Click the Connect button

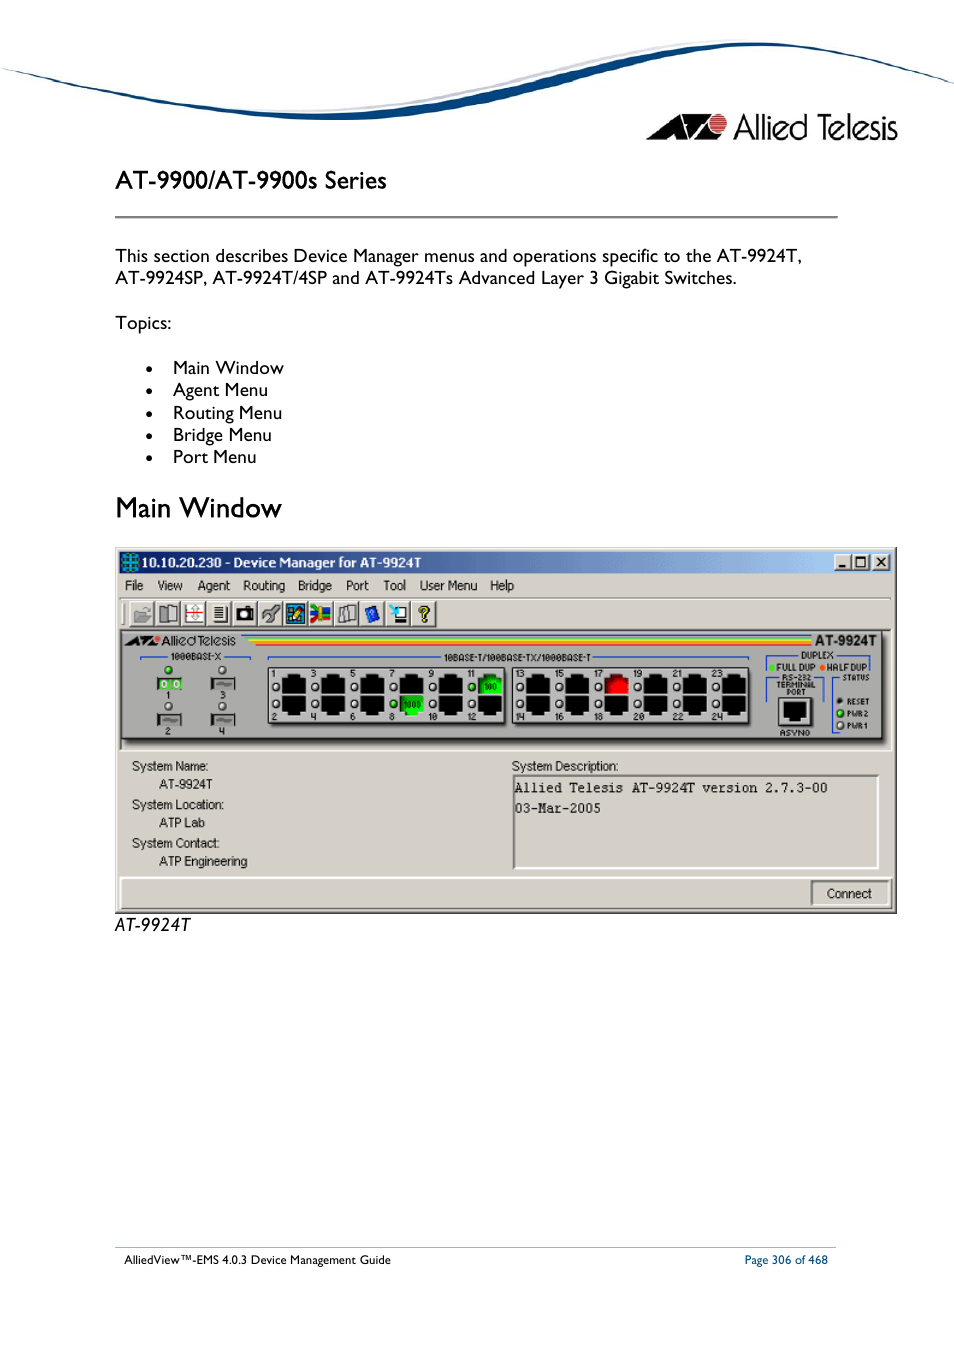[849, 894]
